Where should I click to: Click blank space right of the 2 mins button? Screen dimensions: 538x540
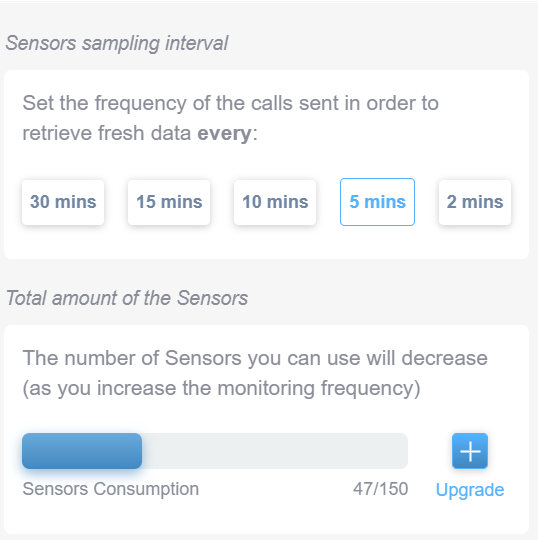(x=520, y=202)
